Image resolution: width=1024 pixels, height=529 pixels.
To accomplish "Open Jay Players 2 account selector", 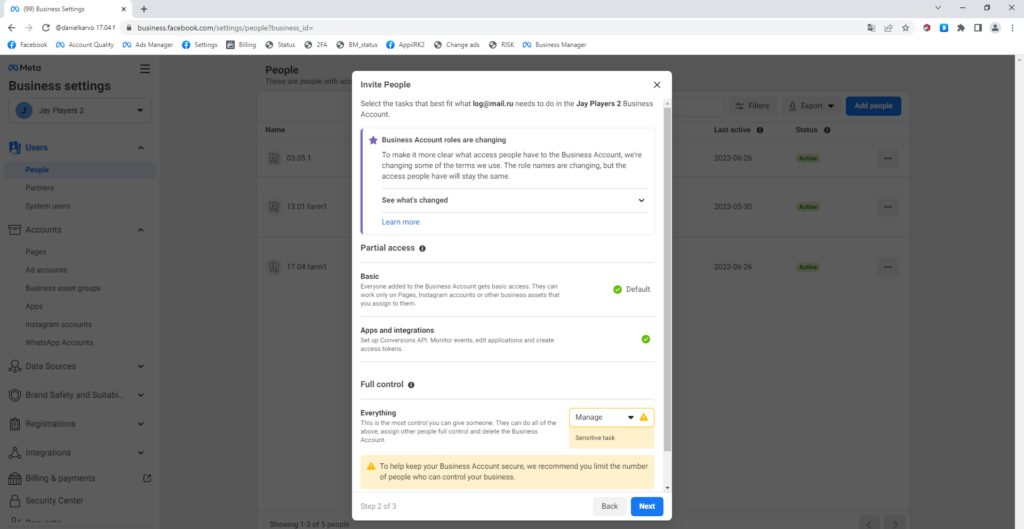I will point(80,110).
